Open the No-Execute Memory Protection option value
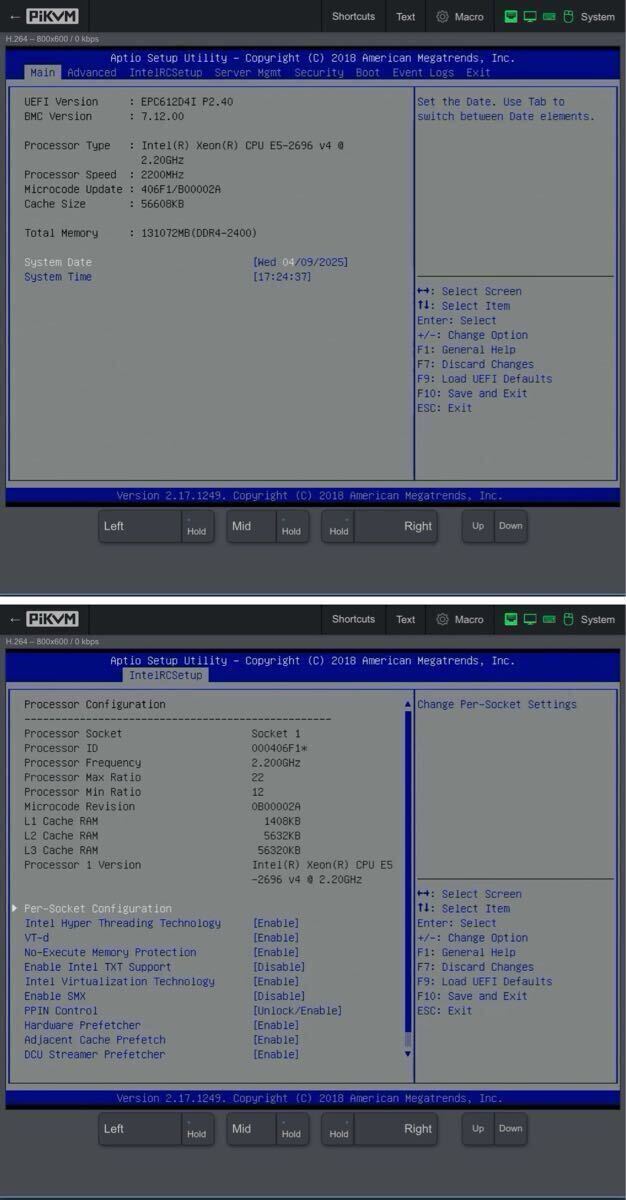 [276, 953]
